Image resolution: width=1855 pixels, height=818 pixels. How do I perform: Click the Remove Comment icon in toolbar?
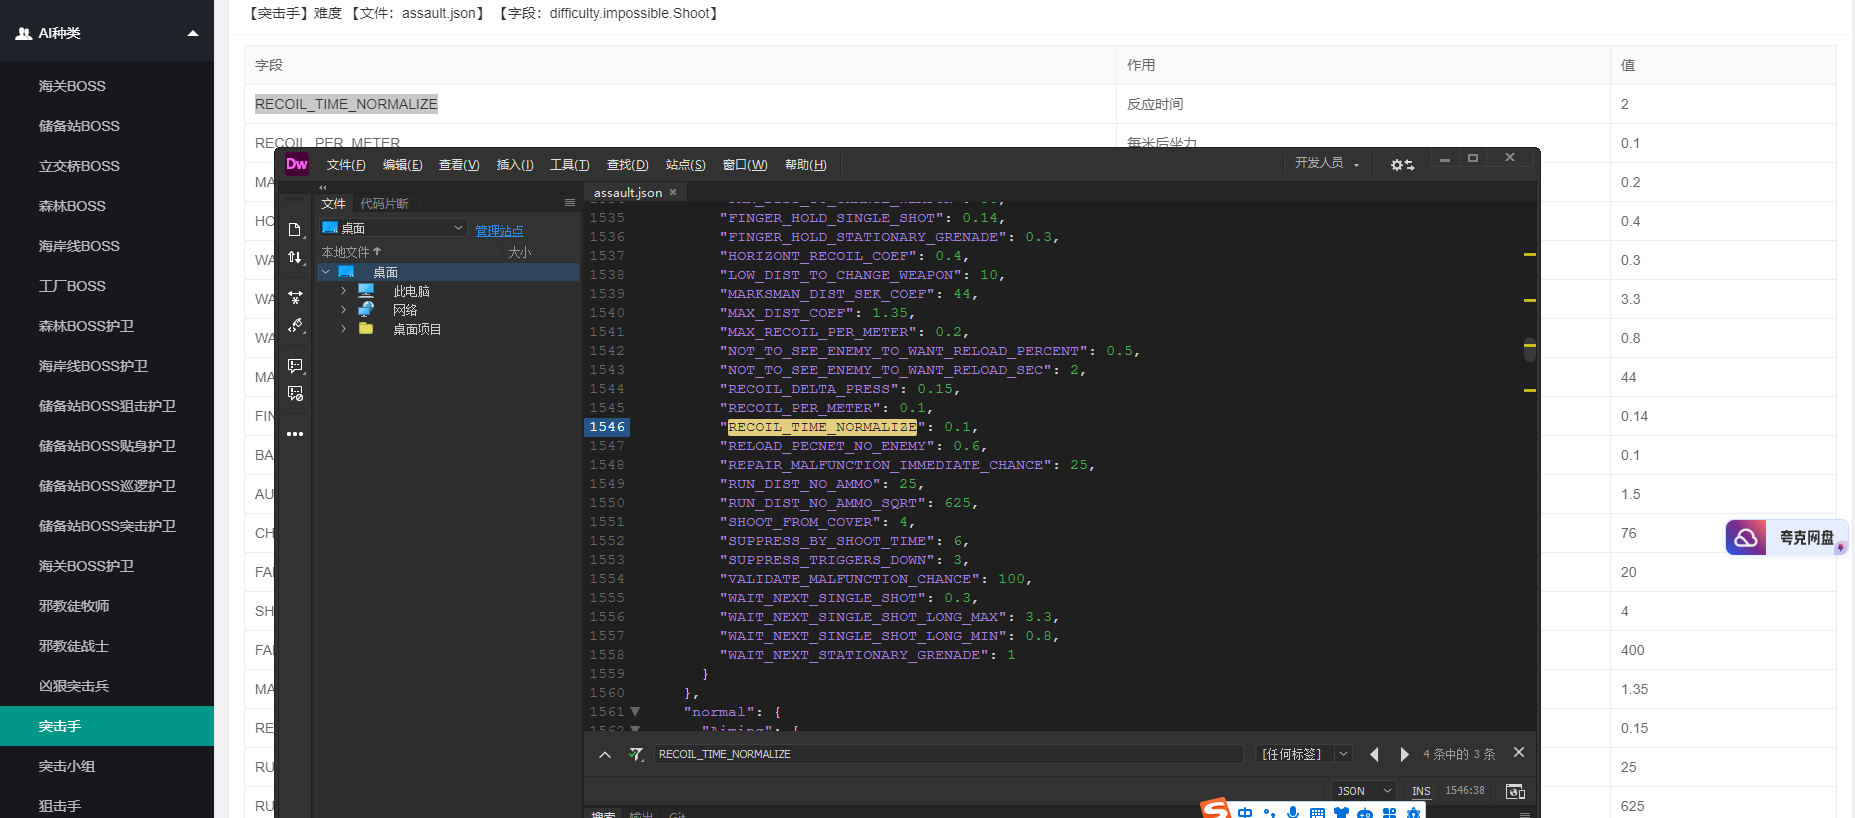tap(295, 394)
